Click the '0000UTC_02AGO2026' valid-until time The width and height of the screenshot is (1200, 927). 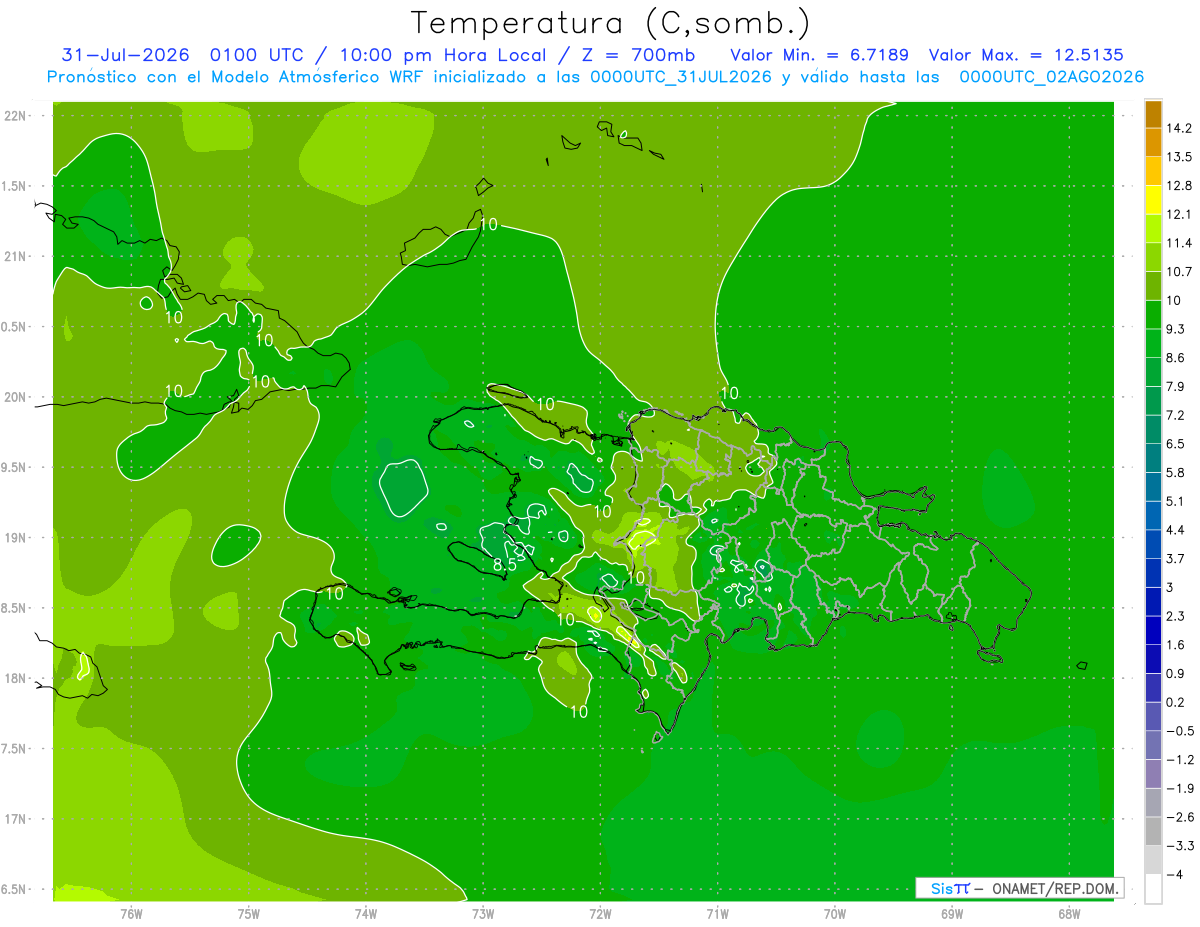point(1052,77)
